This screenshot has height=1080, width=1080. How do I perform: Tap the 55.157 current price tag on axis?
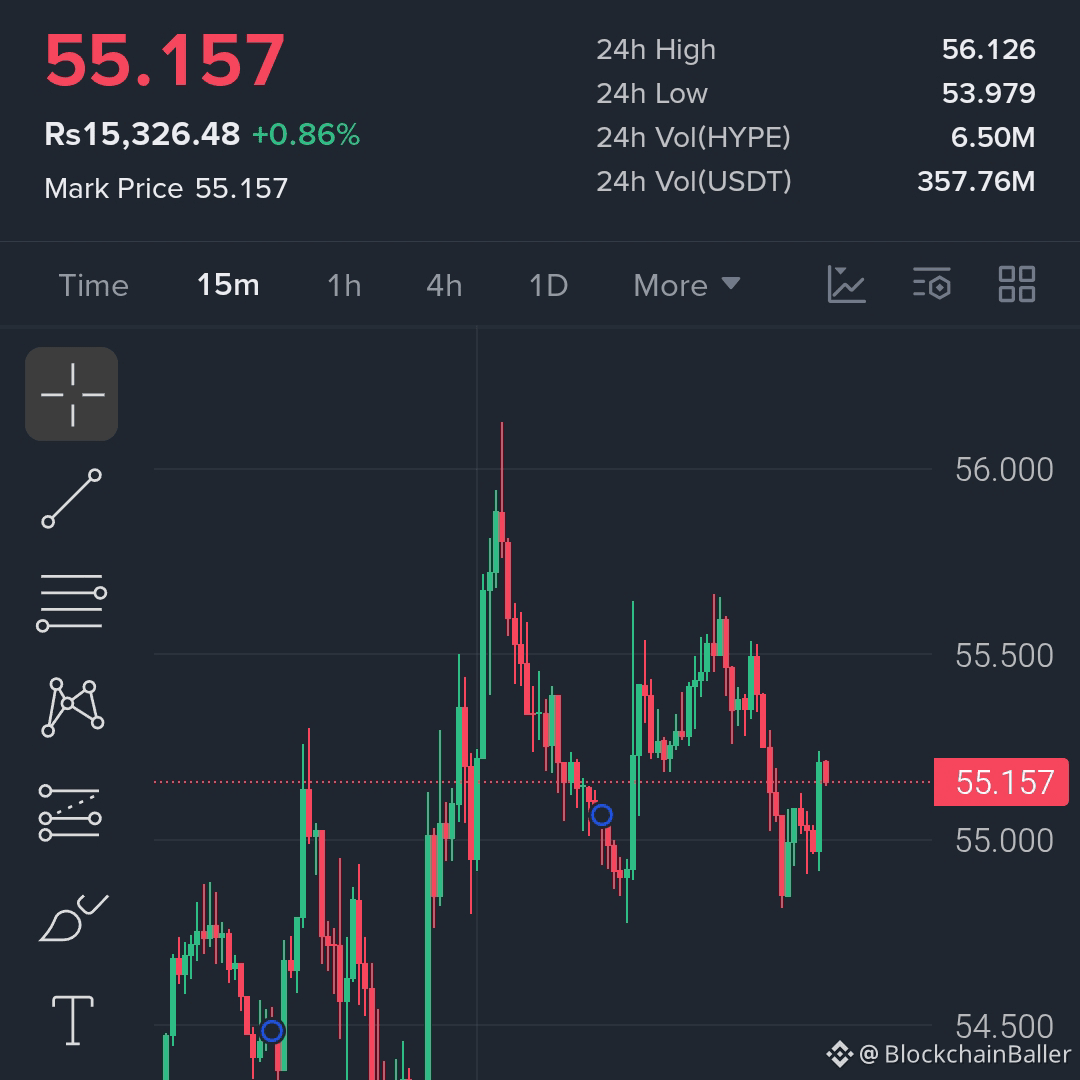pyautogui.click(x=1001, y=782)
